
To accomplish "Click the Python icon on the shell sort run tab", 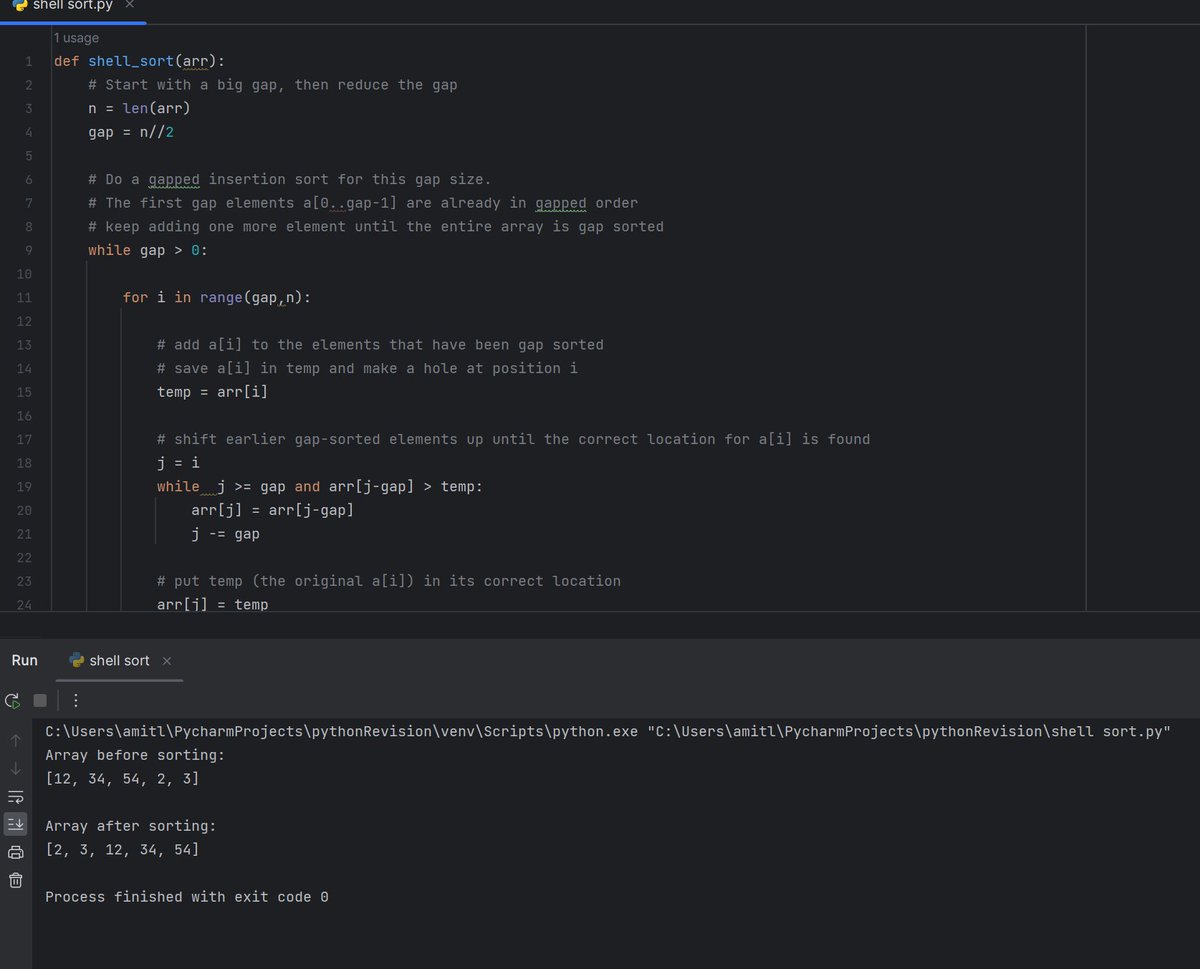I will (x=77, y=660).
